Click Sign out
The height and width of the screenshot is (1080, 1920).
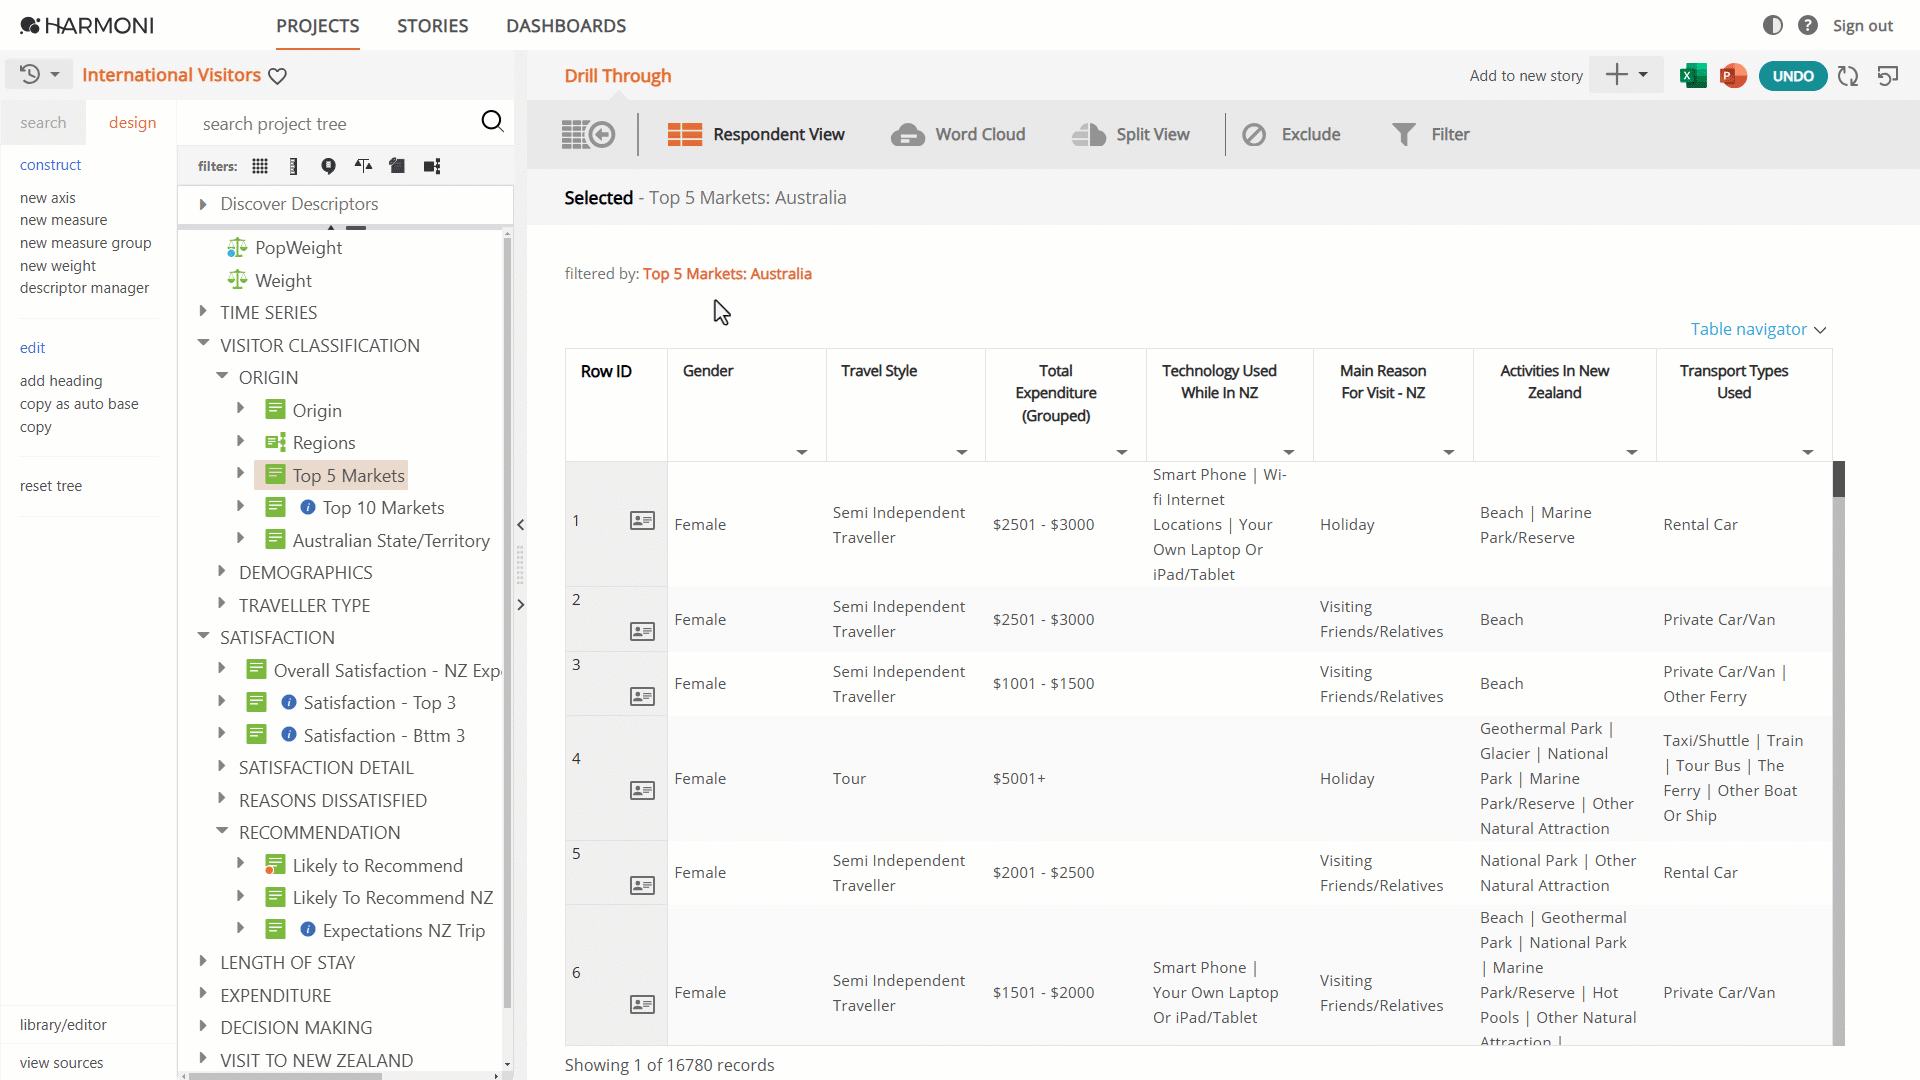click(1862, 26)
